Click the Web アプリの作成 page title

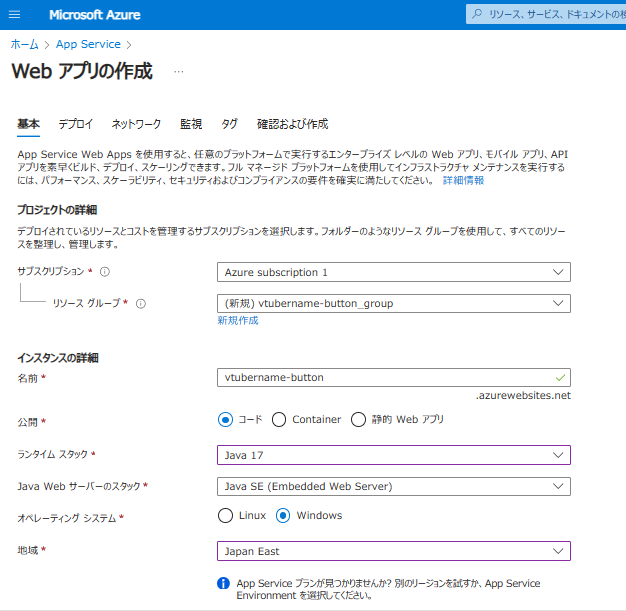(82, 71)
